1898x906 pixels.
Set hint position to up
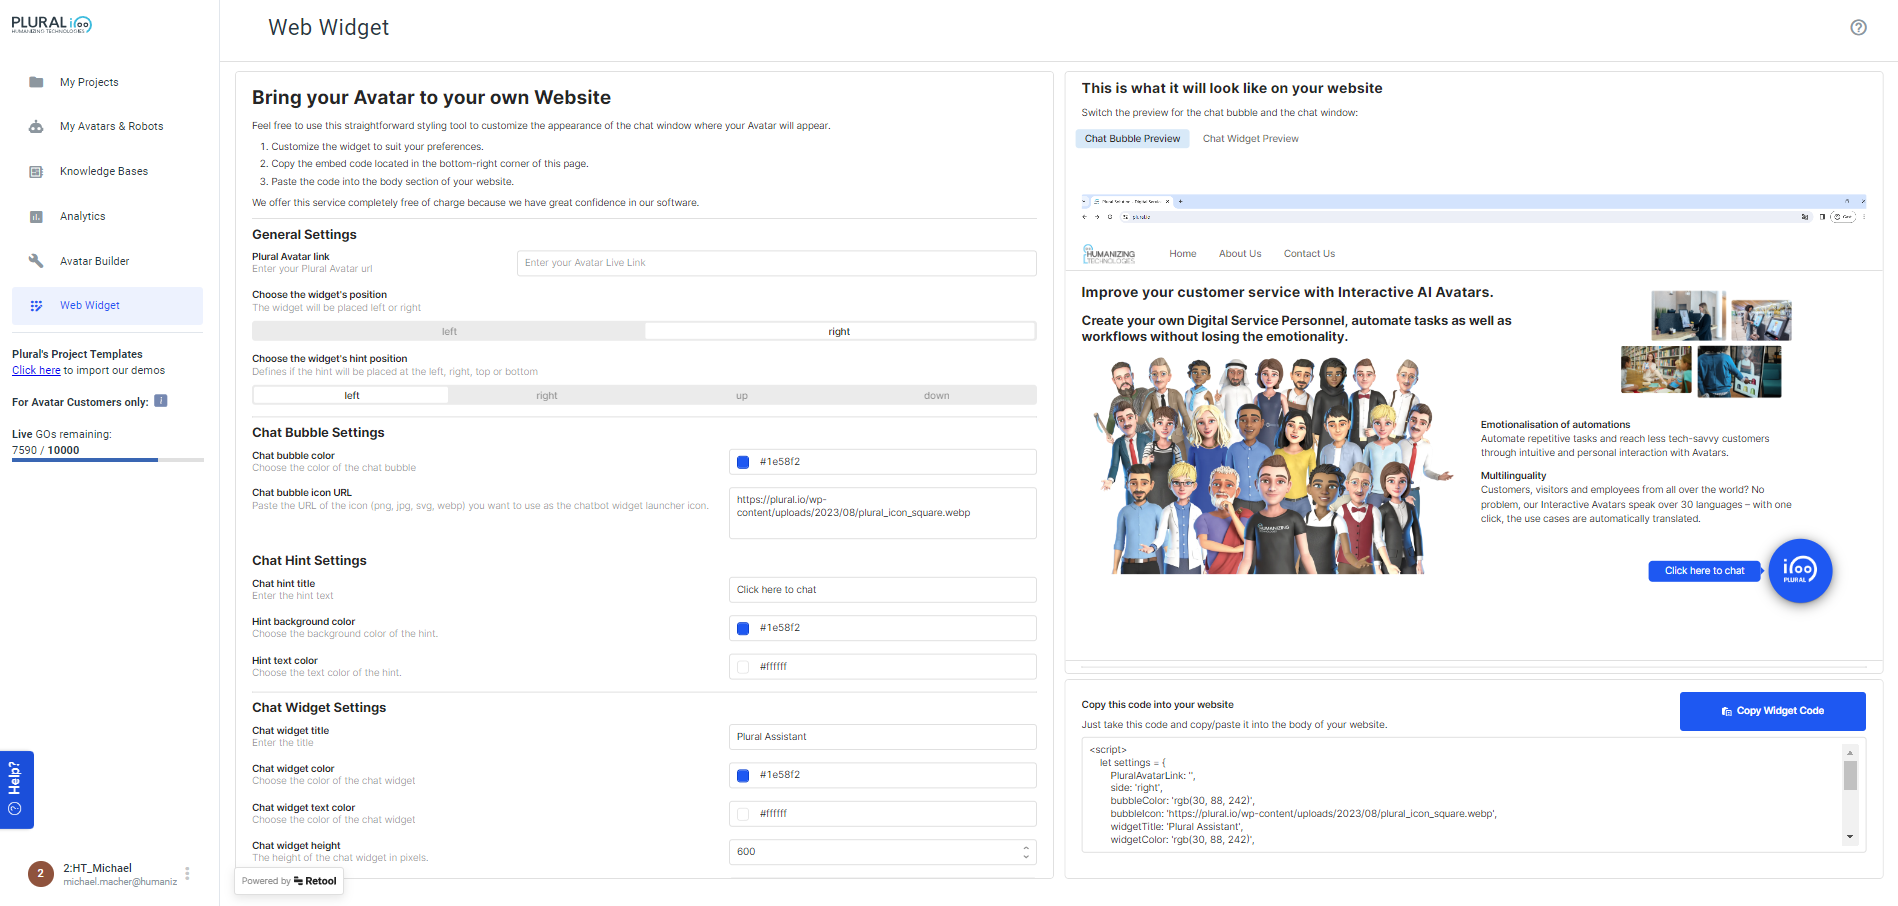pyautogui.click(x=742, y=396)
